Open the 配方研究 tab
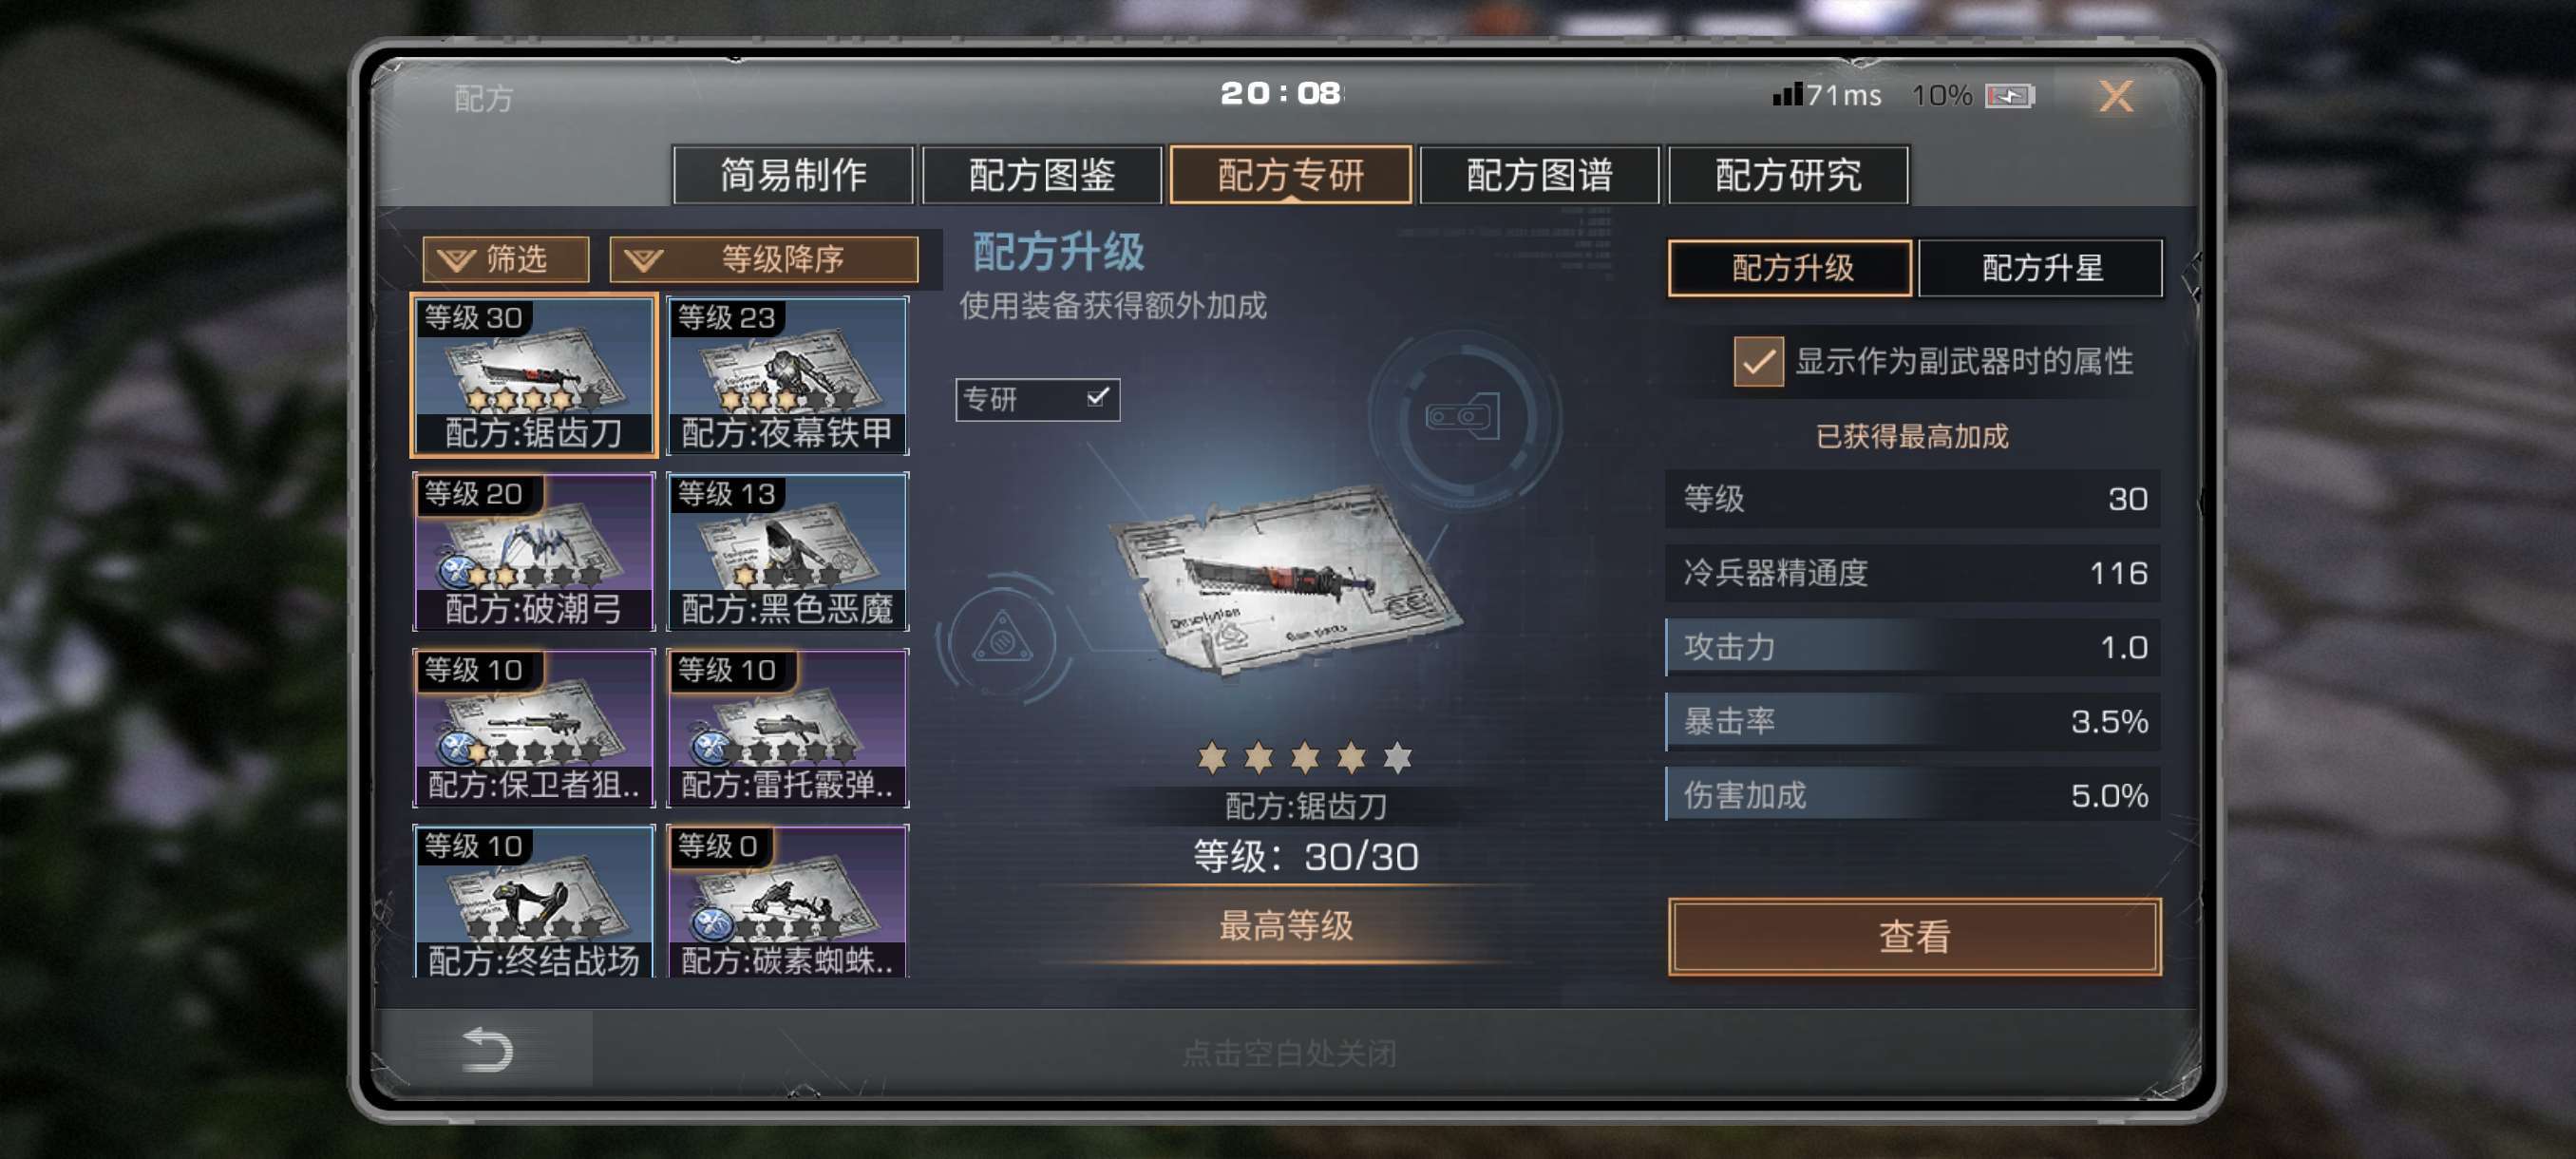 pyautogui.click(x=1788, y=175)
